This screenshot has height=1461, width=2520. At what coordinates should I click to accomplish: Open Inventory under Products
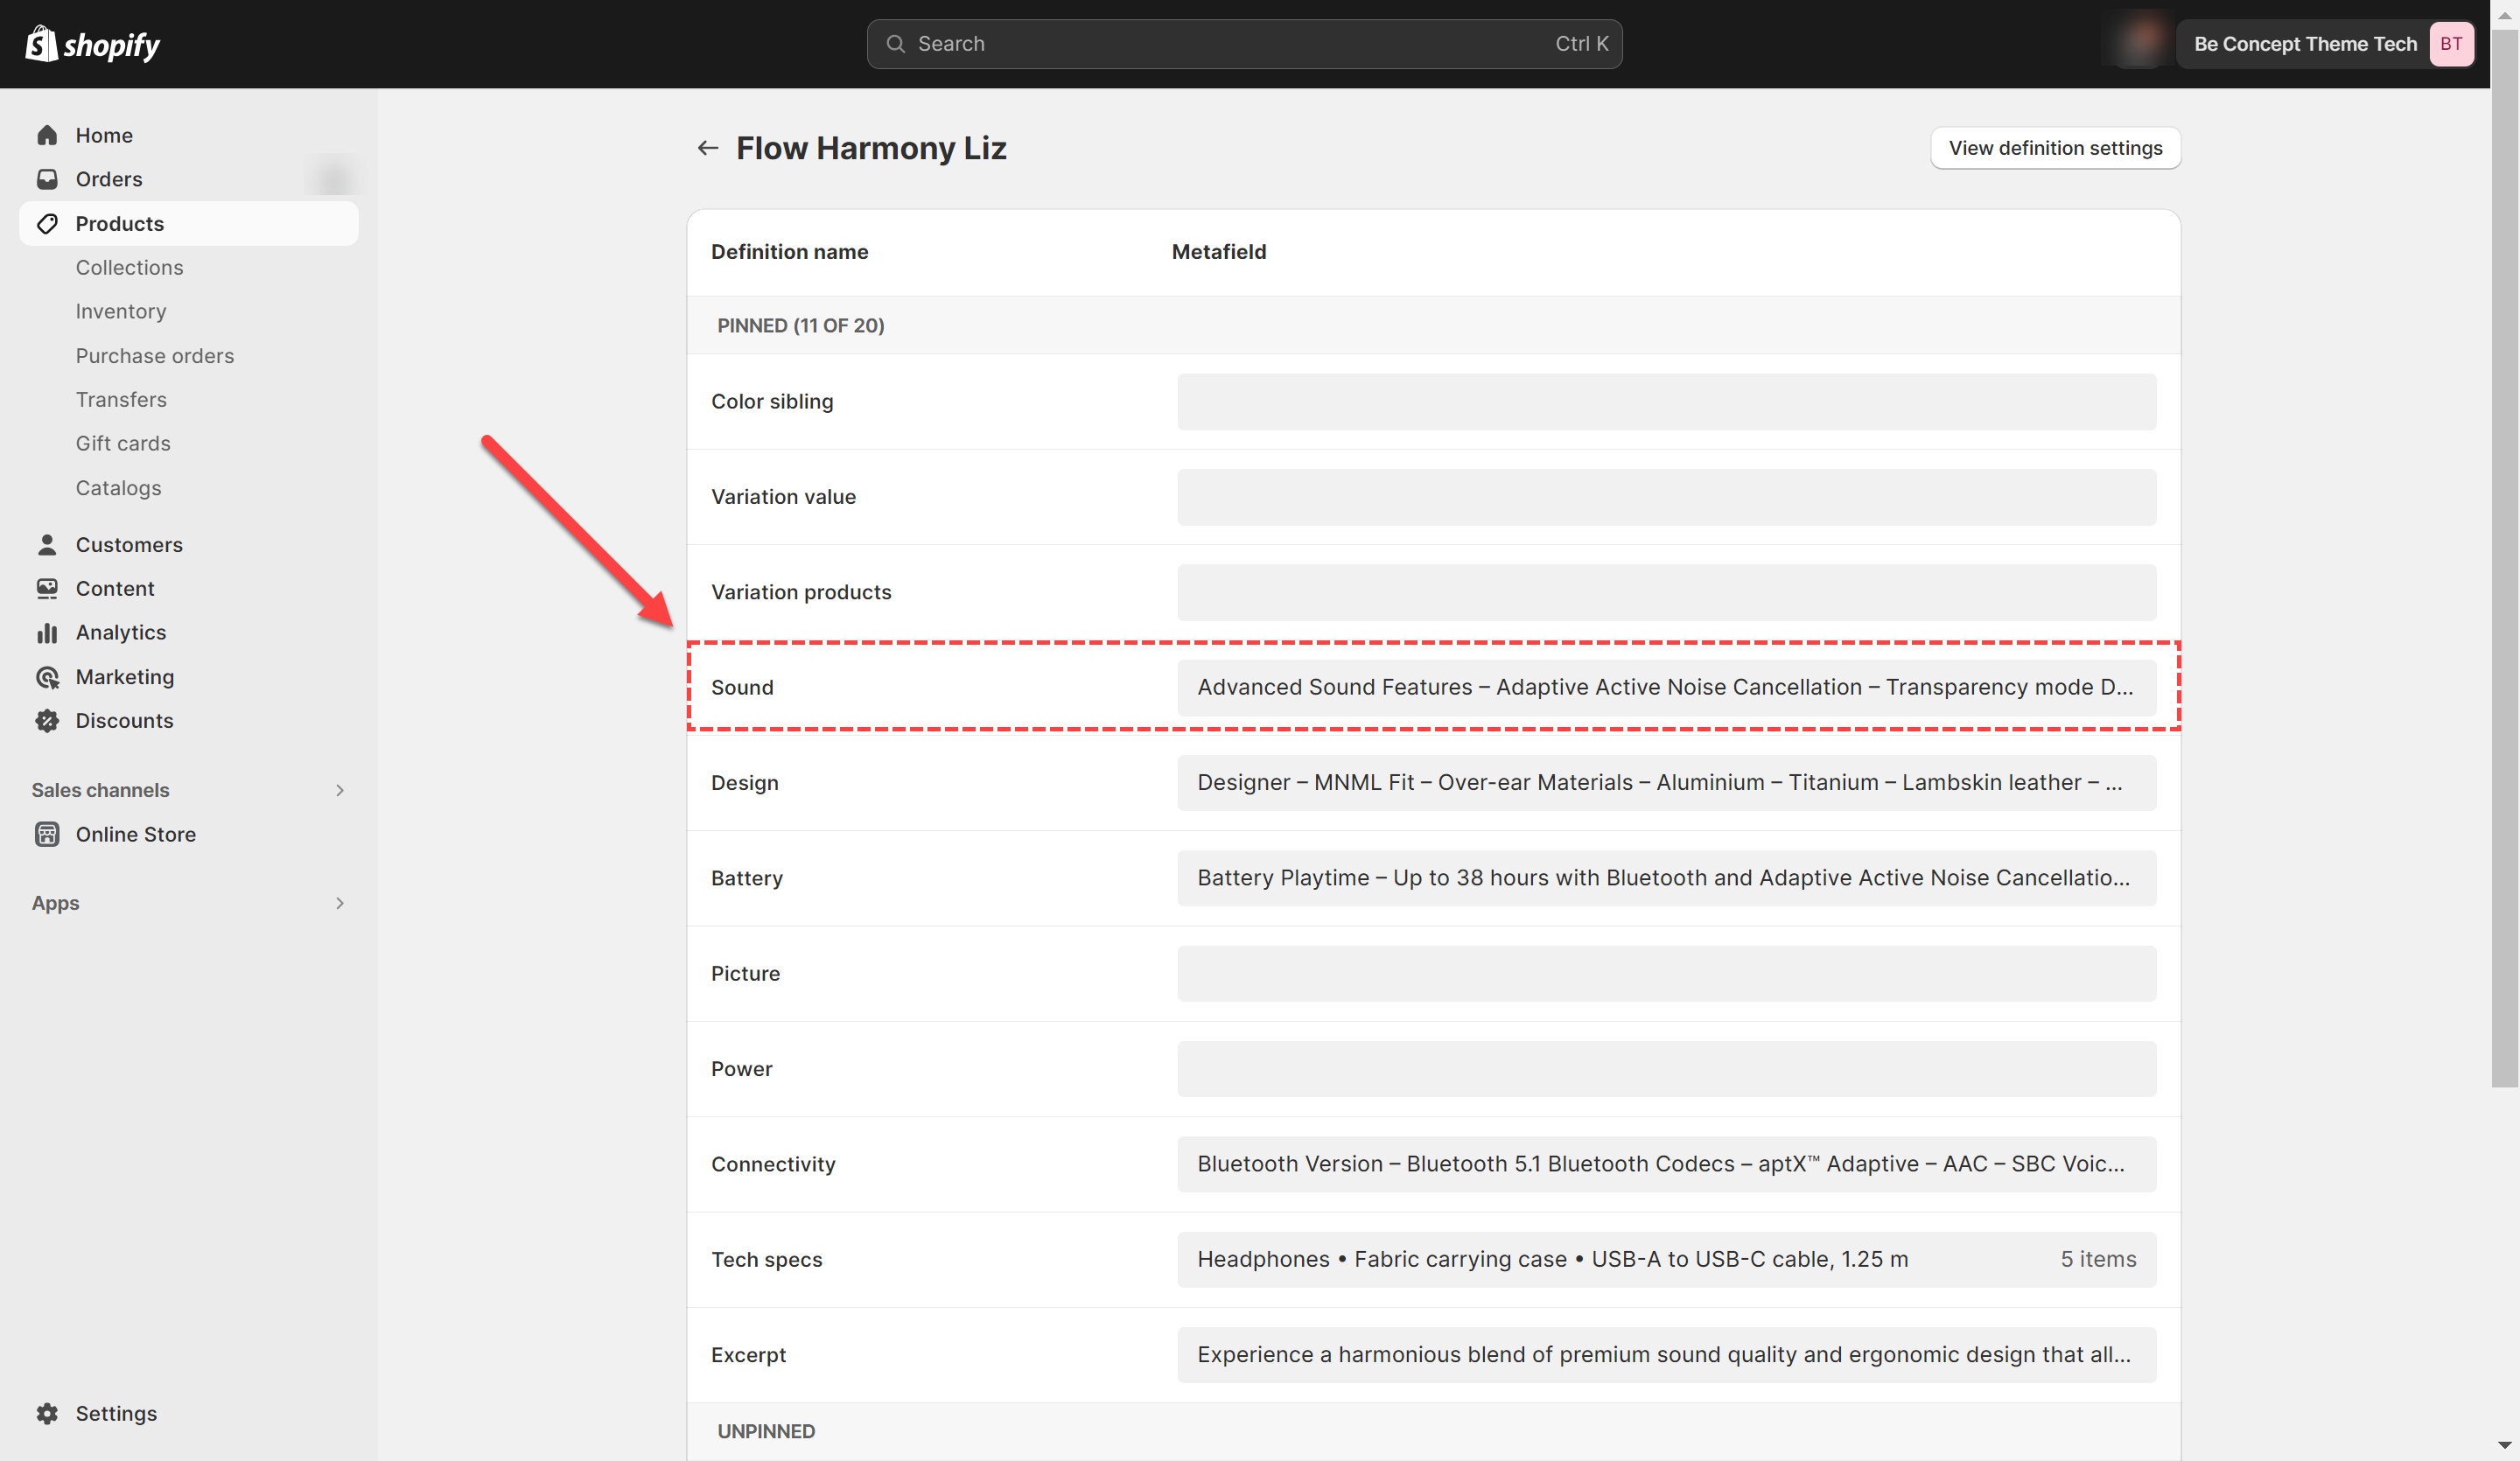click(121, 311)
